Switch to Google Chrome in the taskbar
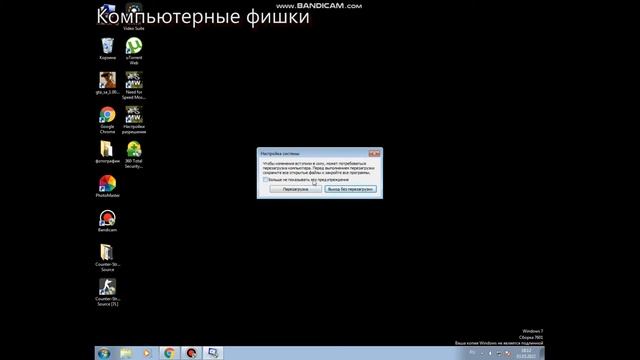The image size is (640, 360). pyautogui.click(x=169, y=353)
